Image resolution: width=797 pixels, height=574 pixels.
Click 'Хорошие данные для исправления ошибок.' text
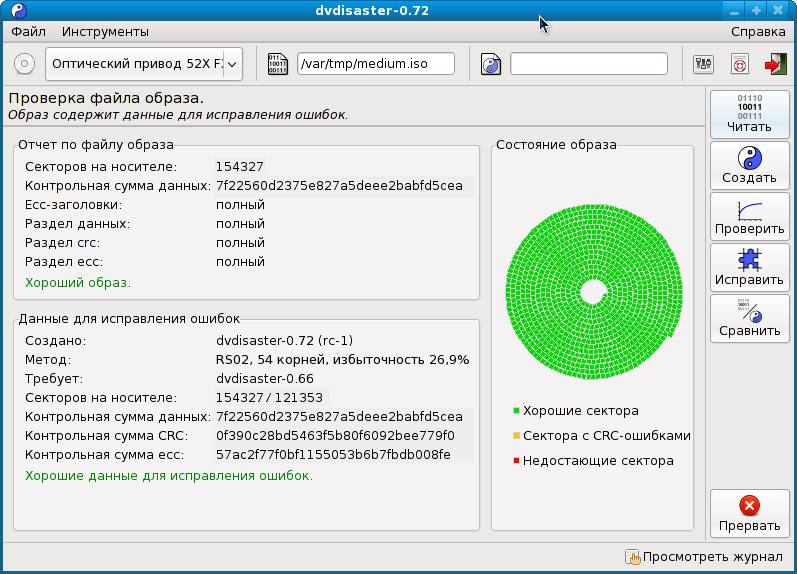coord(169,476)
